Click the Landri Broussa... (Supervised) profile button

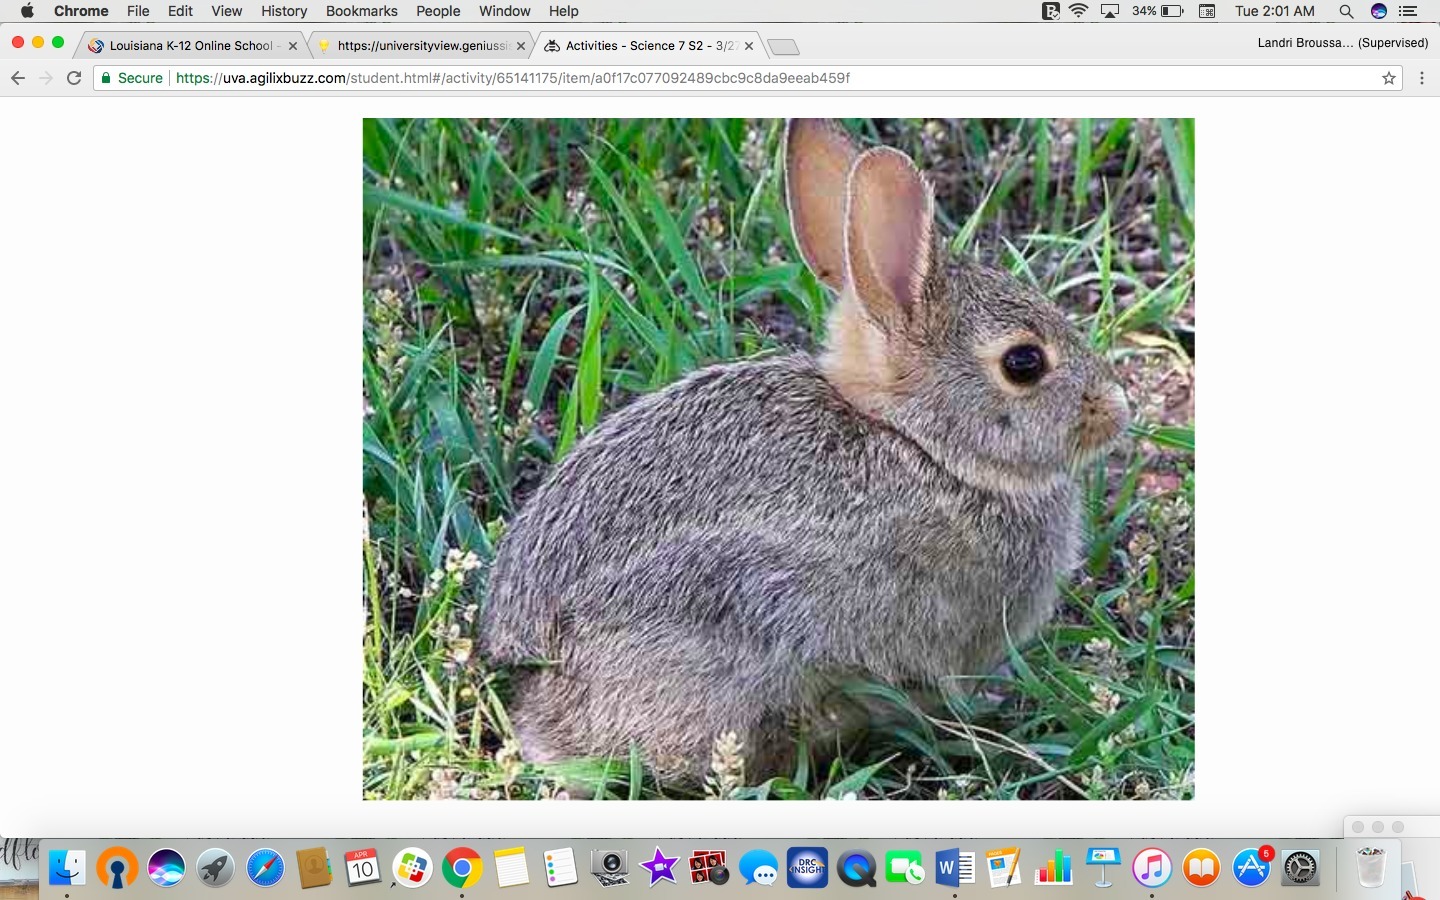pyautogui.click(x=1342, y=43)
